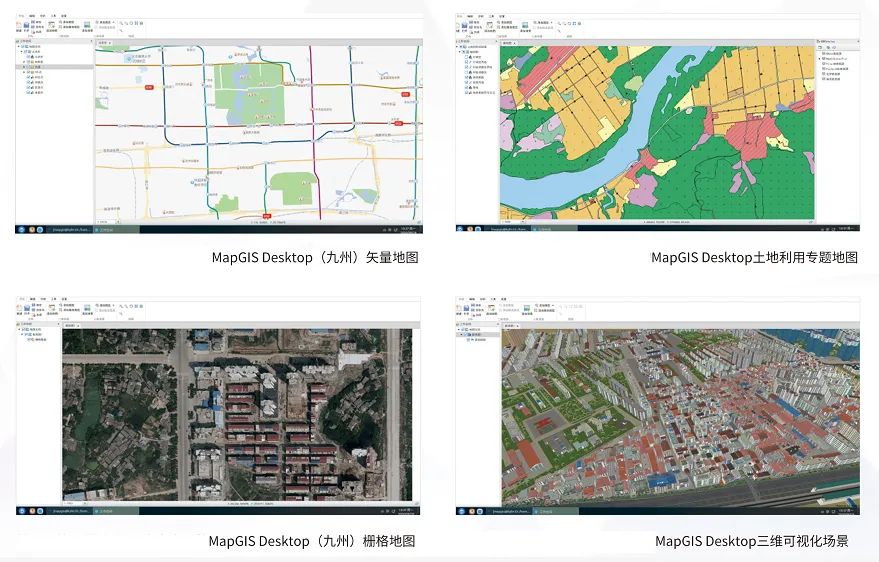Toggle the root map document checkbox in vector map tree
This screenshot has height=562, width=879.
tap(22, 47)
